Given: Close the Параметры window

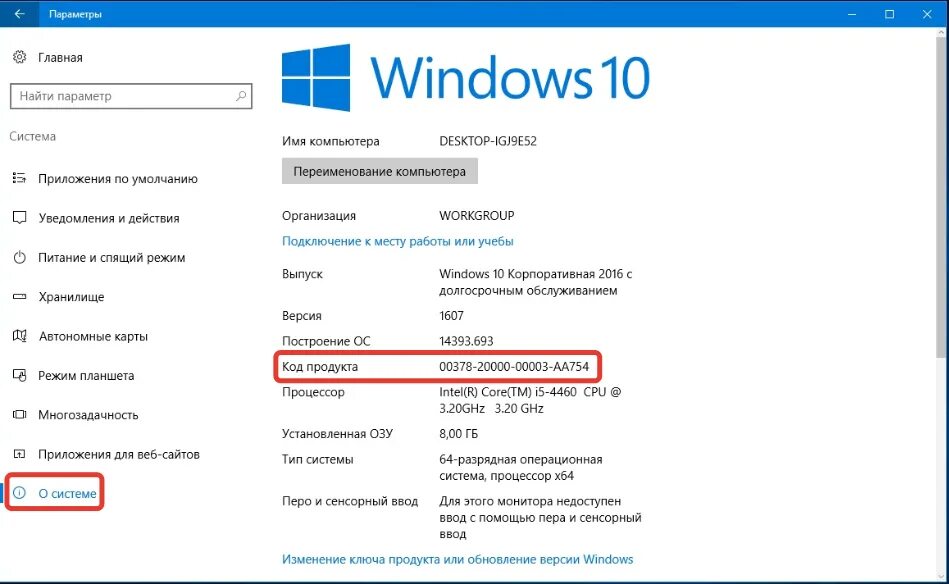Looking at the screenshot, I should coord(927,13).
